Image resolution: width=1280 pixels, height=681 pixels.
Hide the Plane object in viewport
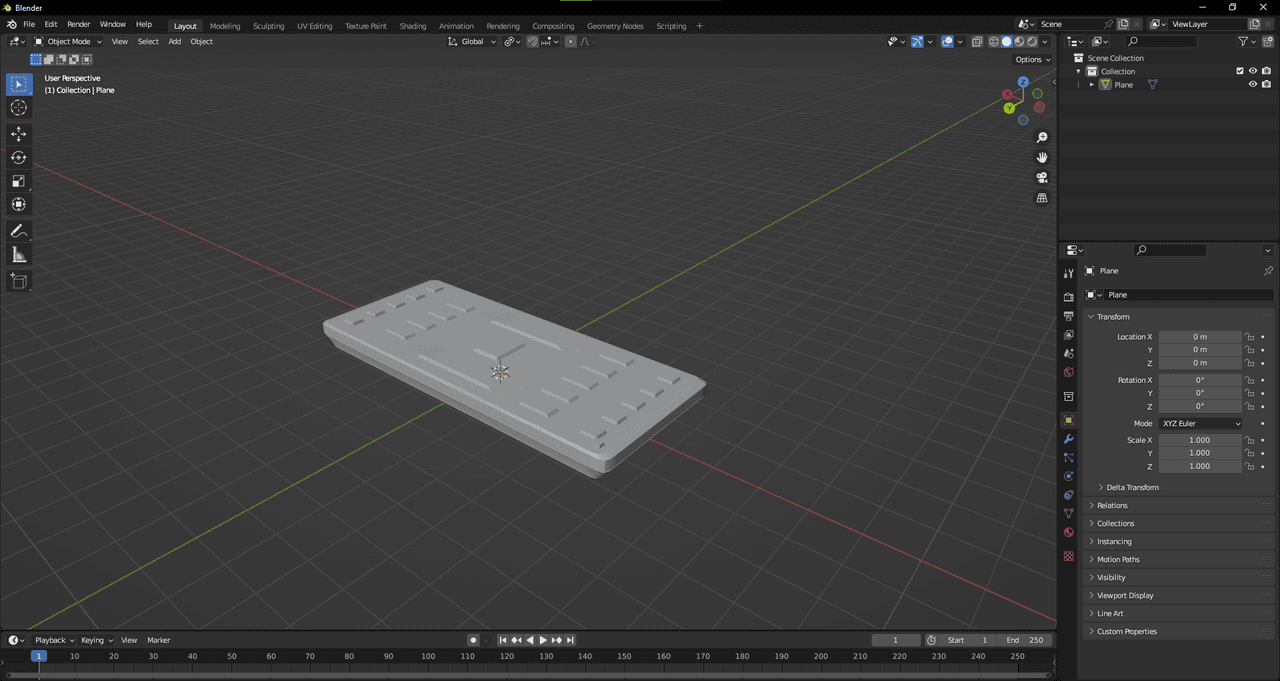1252,85
